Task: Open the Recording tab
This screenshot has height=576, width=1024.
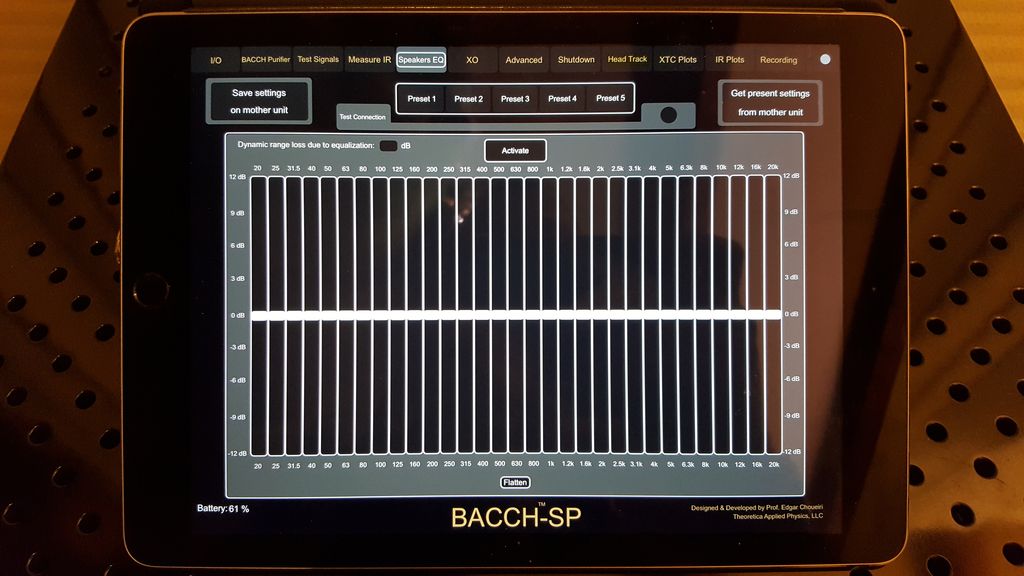Action: coord(778,59)
